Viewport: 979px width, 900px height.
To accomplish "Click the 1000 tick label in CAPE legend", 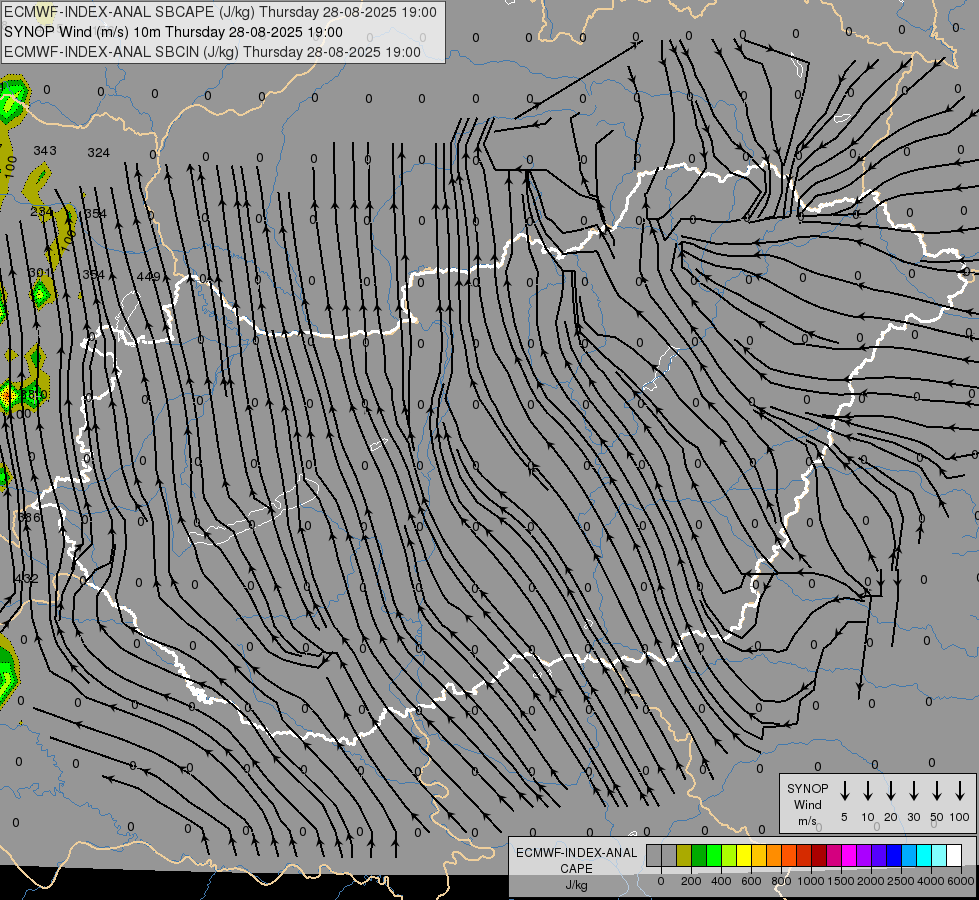I will pyautogui.click(x=811, y=881).
